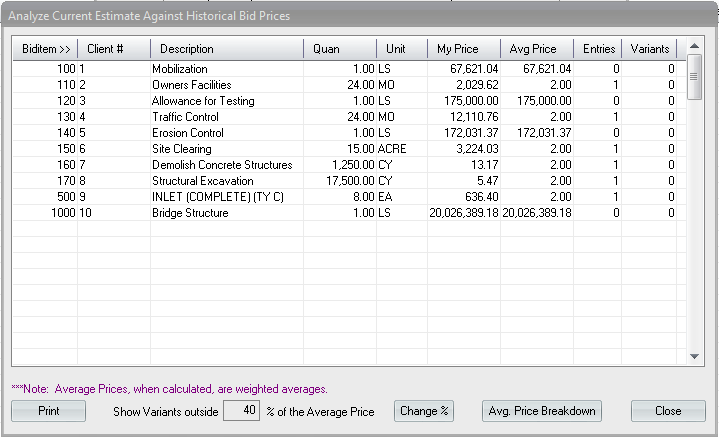Click the Client # column header
Image resolution: width=719 pixels, height=437 pixels.
click(114, 49)
